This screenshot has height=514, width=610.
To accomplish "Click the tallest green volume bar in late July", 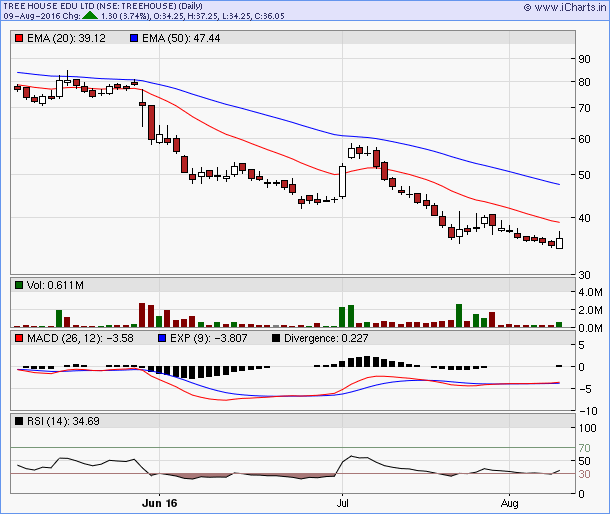I will pos(459,316).
